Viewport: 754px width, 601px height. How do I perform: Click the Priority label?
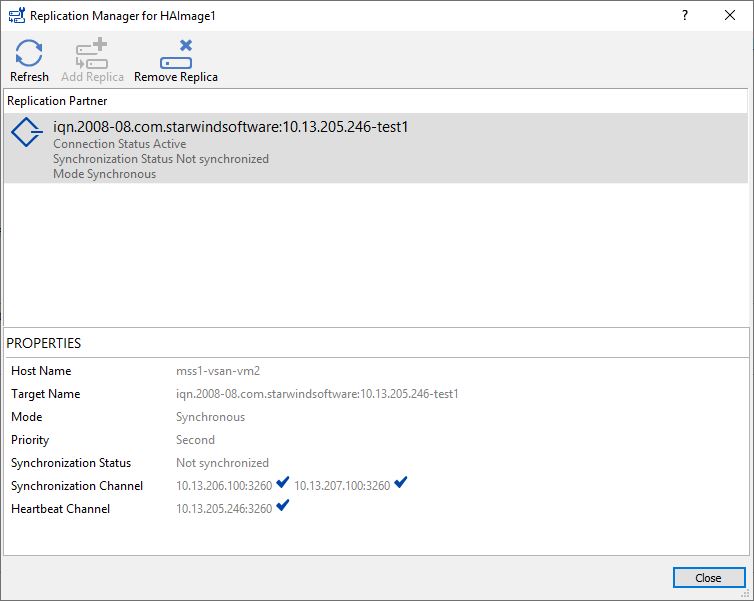click(30, 440)
